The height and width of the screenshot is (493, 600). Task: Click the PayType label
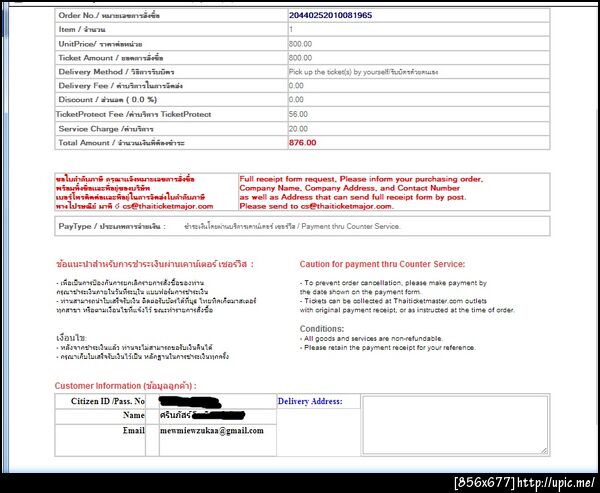tap(112, 226)
